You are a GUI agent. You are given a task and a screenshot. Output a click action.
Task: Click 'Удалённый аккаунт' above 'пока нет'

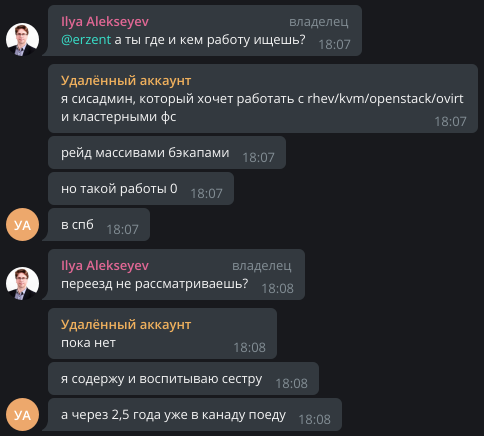pos(126,325)
